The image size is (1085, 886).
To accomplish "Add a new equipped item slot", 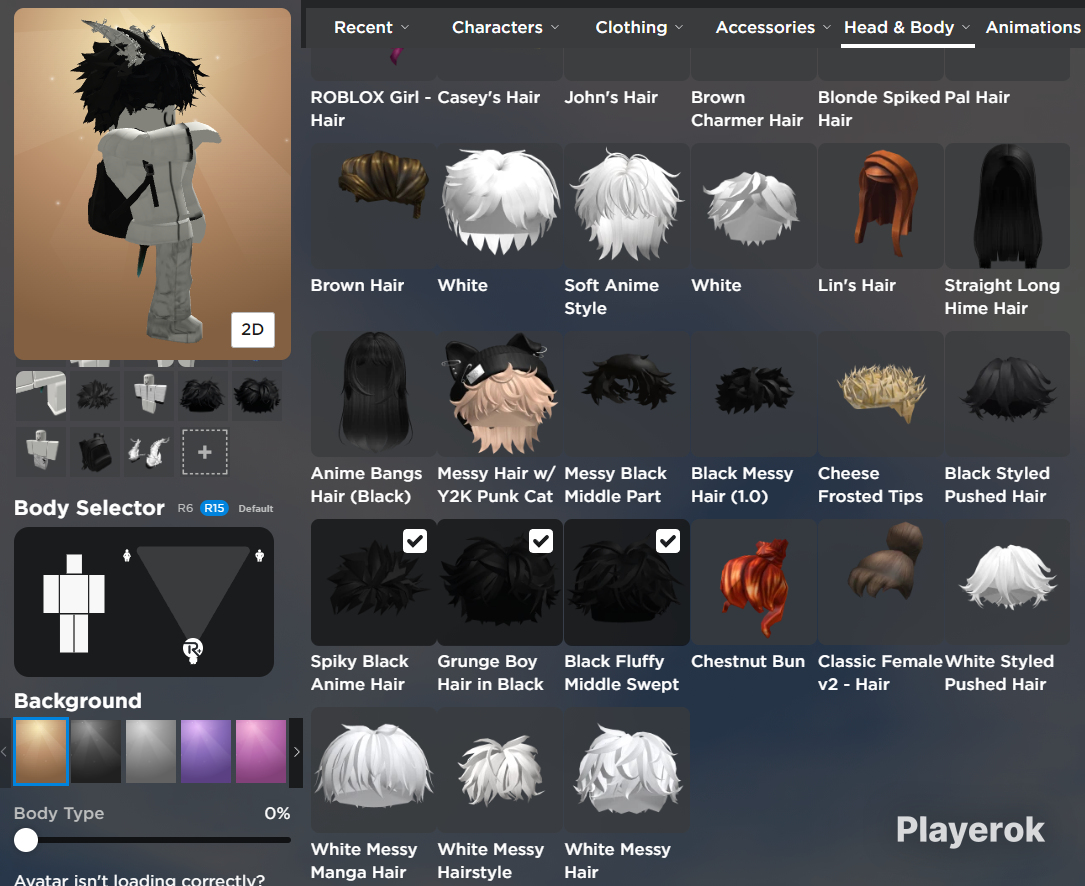I will (205, 452).
